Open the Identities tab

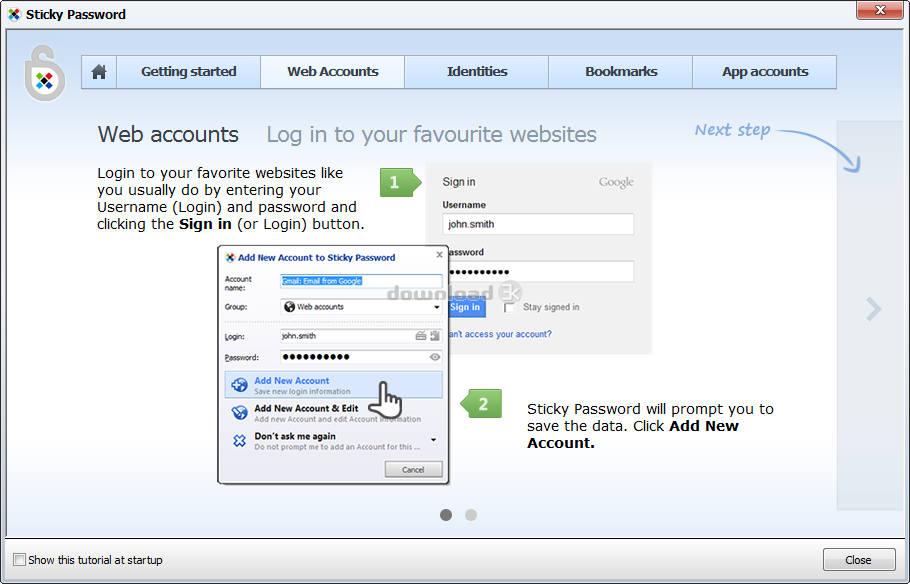click(476, 72)
